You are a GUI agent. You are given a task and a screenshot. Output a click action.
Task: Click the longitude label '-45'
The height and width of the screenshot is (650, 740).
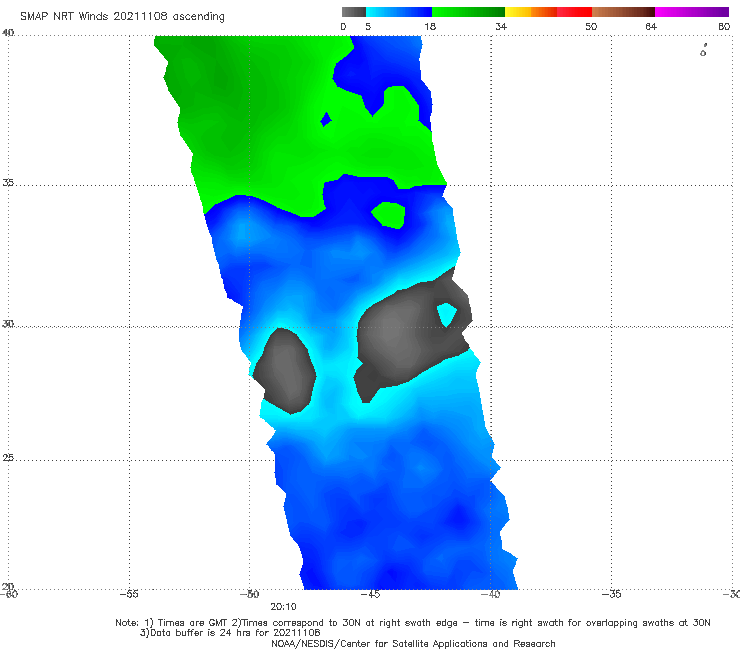click(x=370, y=594)
